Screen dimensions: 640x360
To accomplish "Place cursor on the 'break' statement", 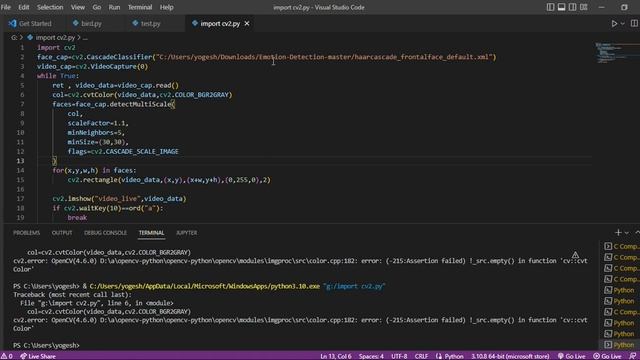I will pyautogui.click(x=77, y=218).
